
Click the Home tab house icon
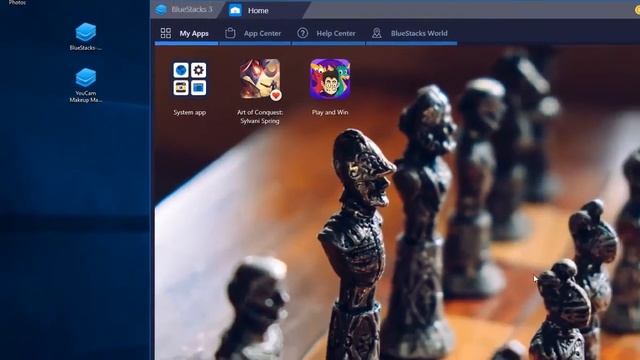235,10
